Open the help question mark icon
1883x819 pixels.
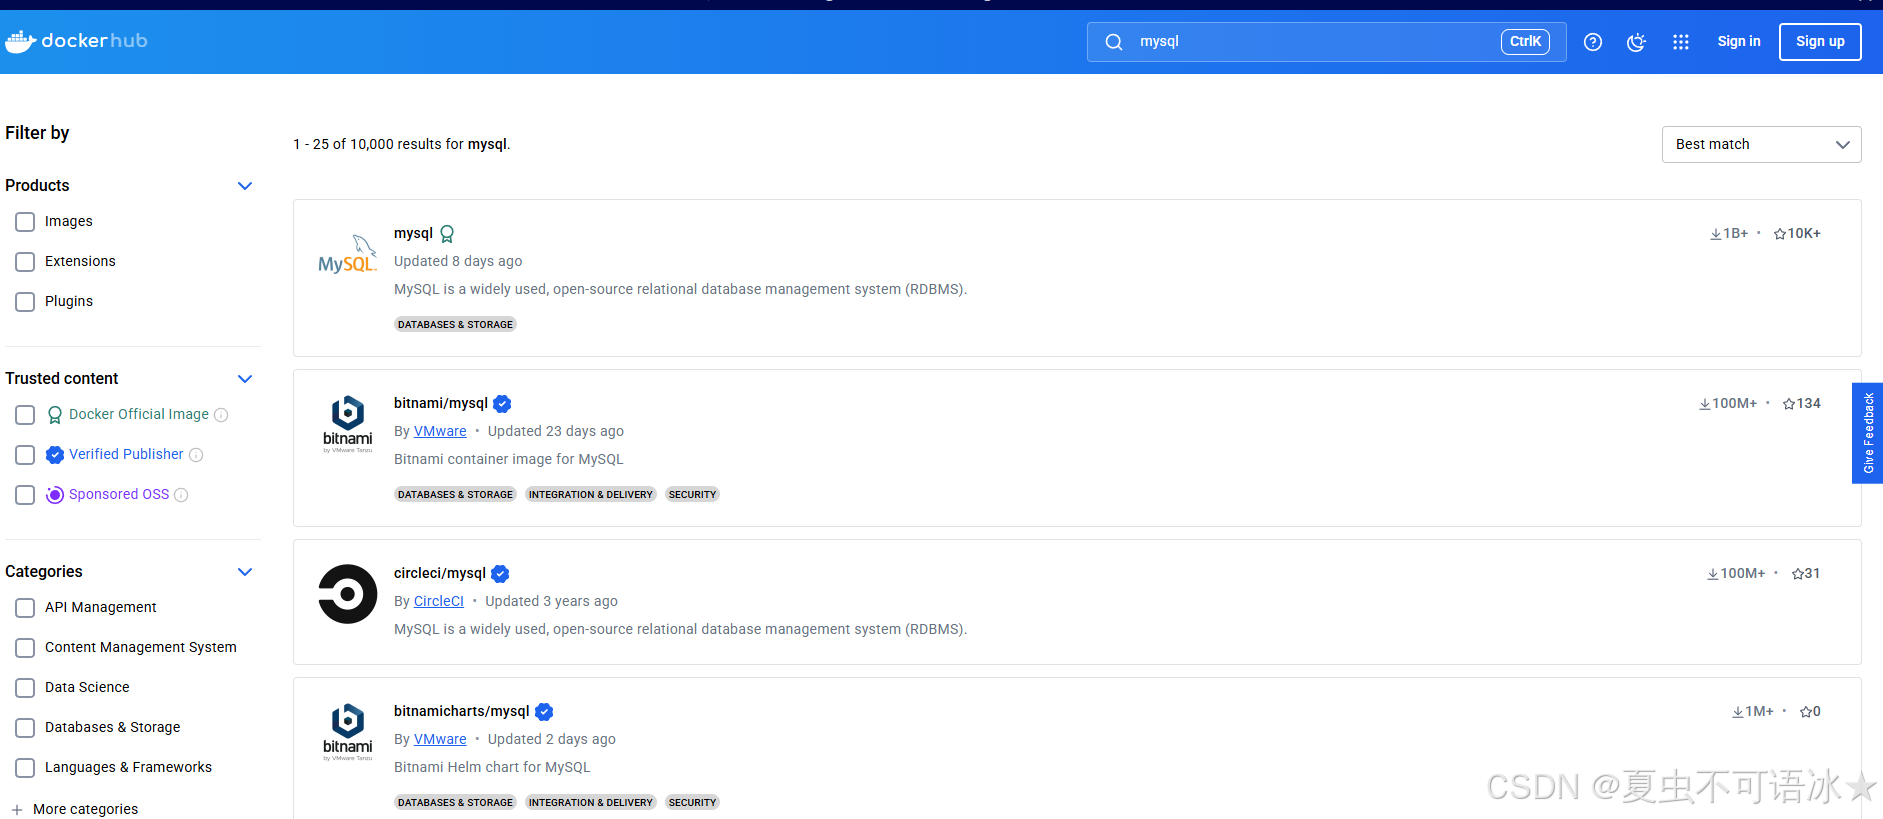1593,42
